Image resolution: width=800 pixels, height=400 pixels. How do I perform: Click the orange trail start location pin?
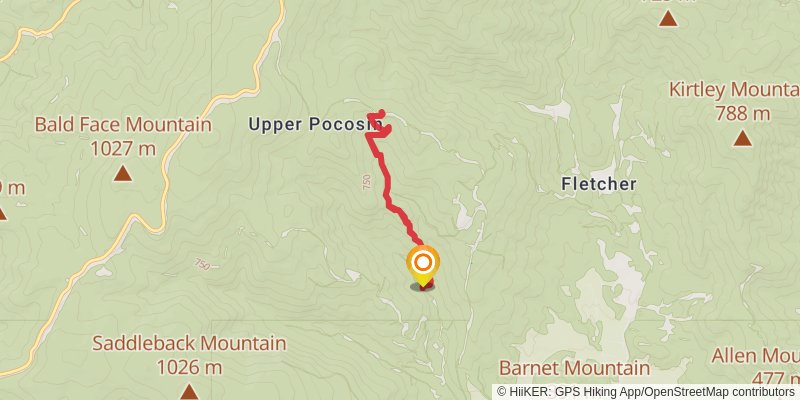tap(423, 265)
